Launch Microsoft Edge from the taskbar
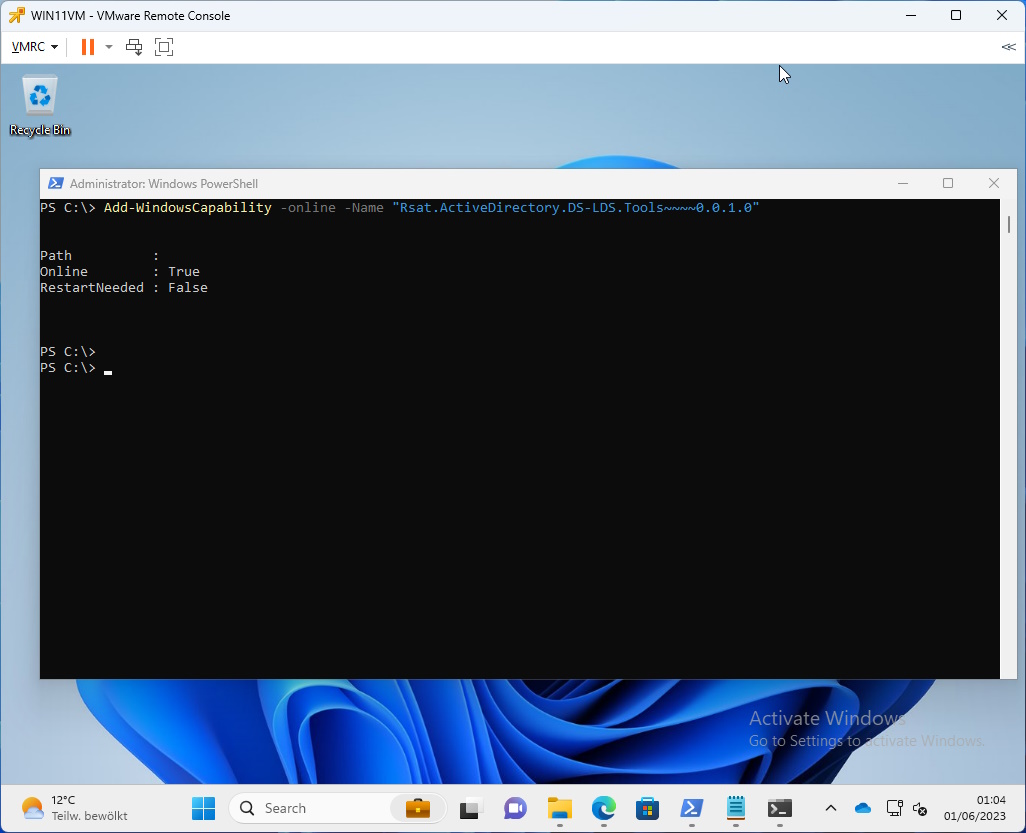The height and width of the screenshot is (833, 1026). click(603, 809)
